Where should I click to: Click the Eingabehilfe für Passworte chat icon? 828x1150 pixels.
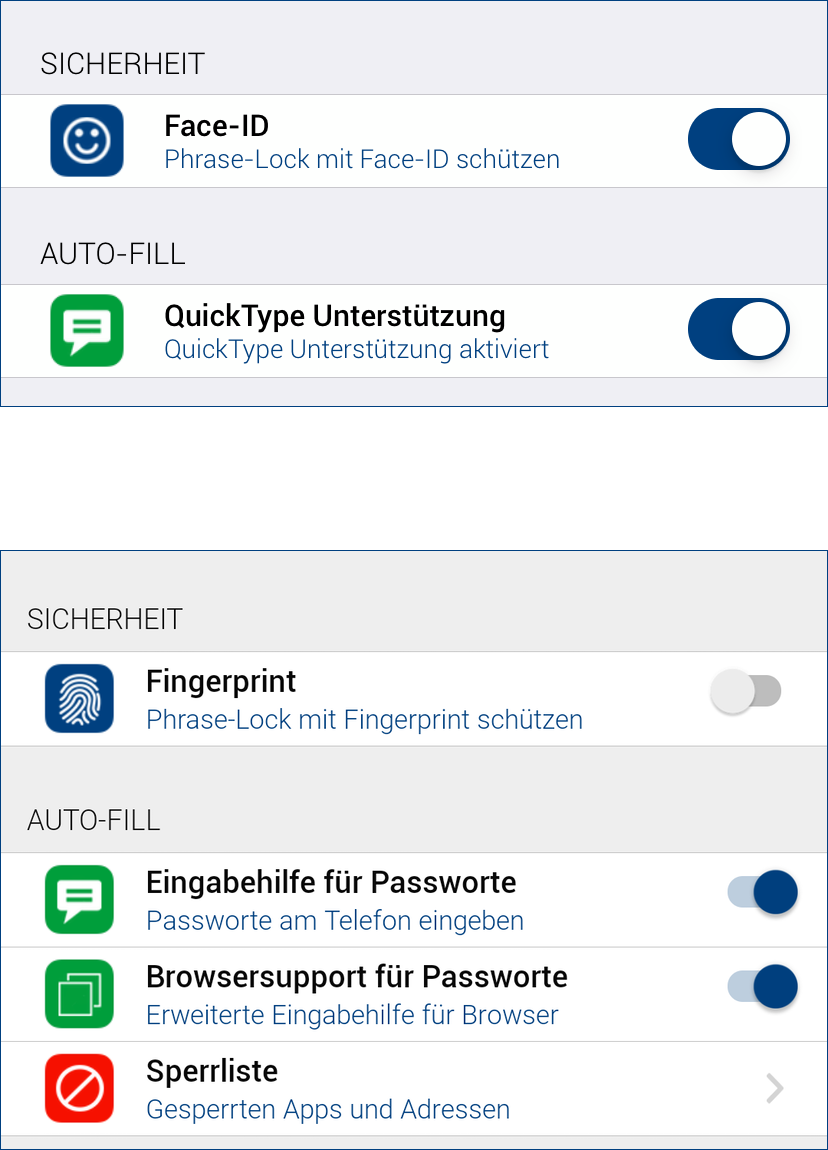[79, 899]
